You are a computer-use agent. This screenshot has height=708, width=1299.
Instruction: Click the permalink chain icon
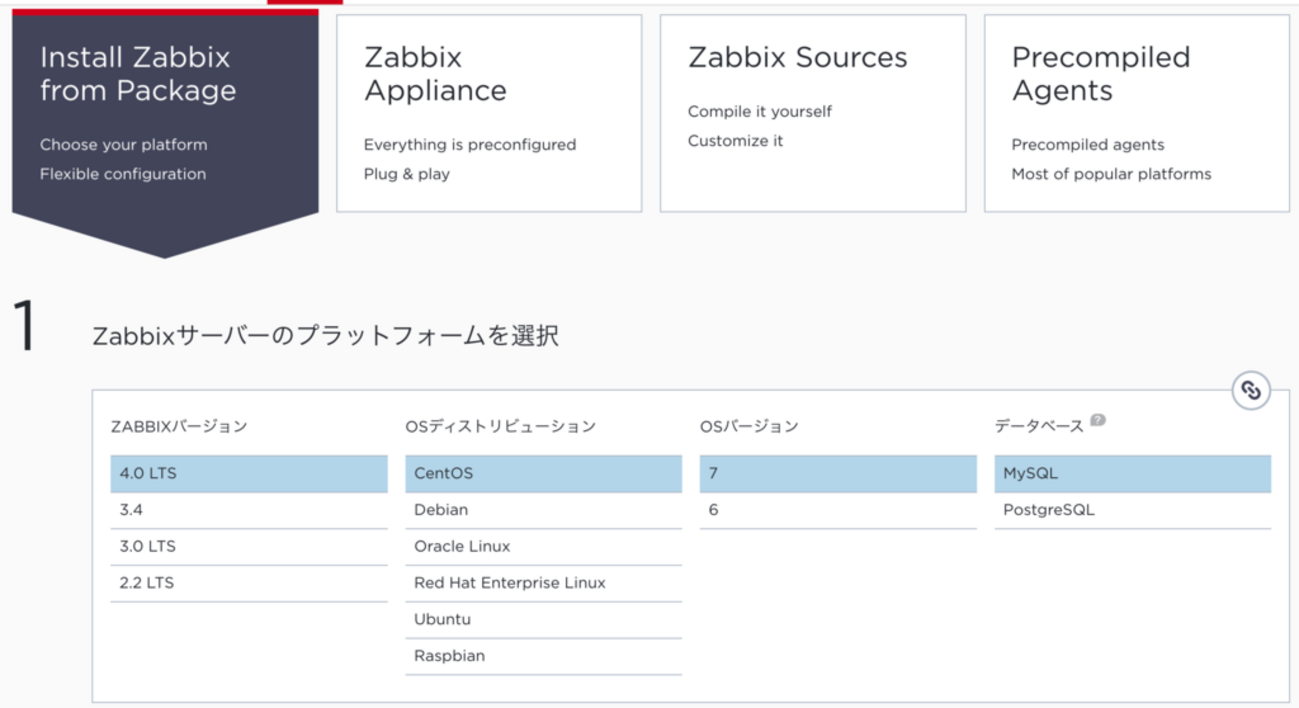[x=1250, y=390]
